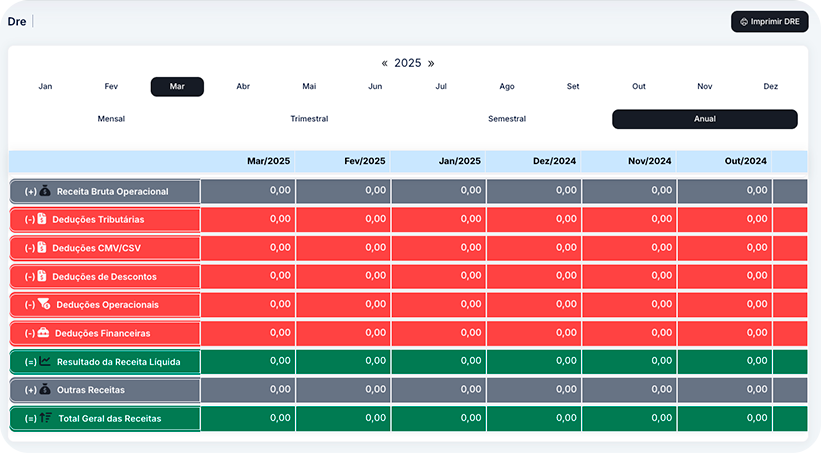821x453 pixels.
Task: Click the Mar/2025 column header
Action: pos(269,161)
